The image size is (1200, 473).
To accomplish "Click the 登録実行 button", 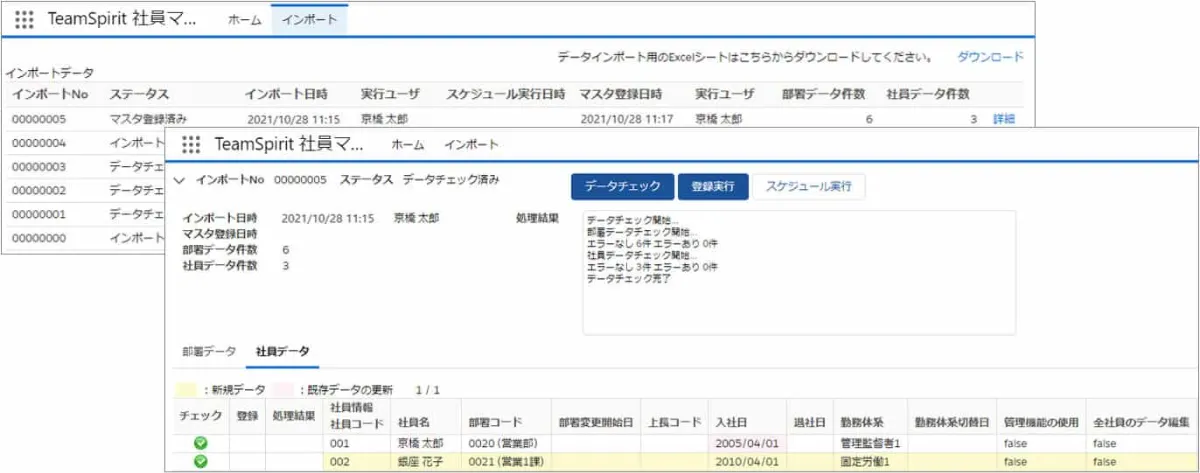I will click(713, 187).
